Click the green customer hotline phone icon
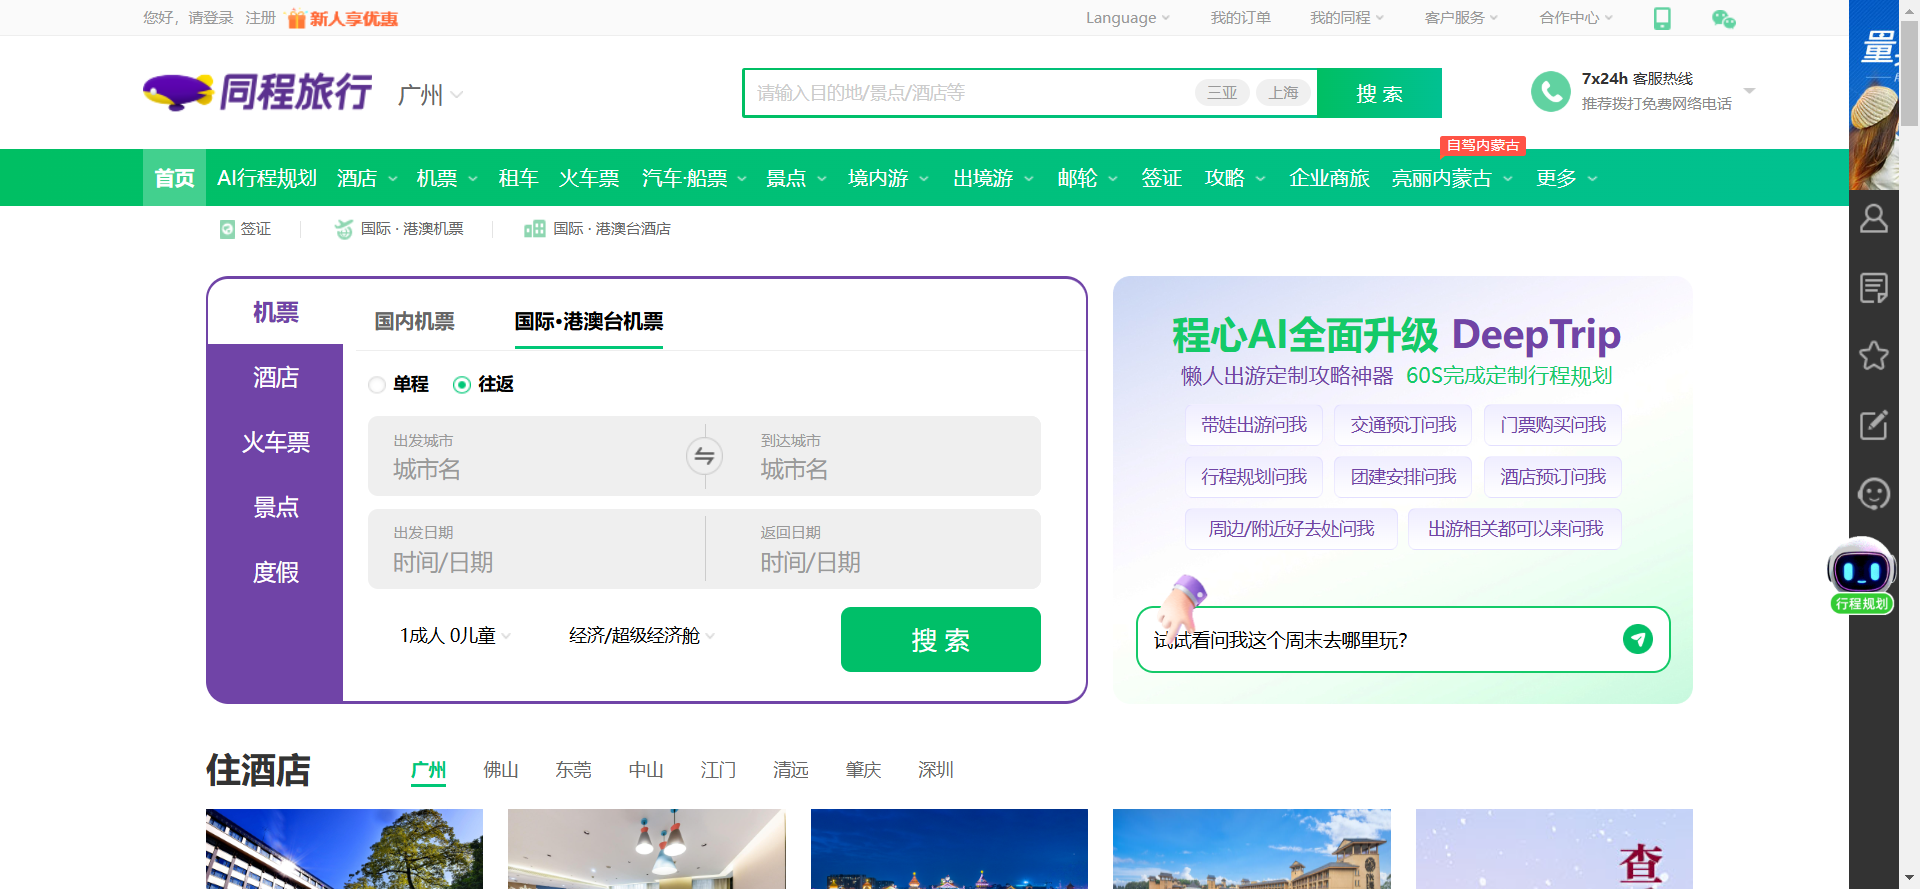The height and width of the screenshot is (889, 1920). point(1550,92)
